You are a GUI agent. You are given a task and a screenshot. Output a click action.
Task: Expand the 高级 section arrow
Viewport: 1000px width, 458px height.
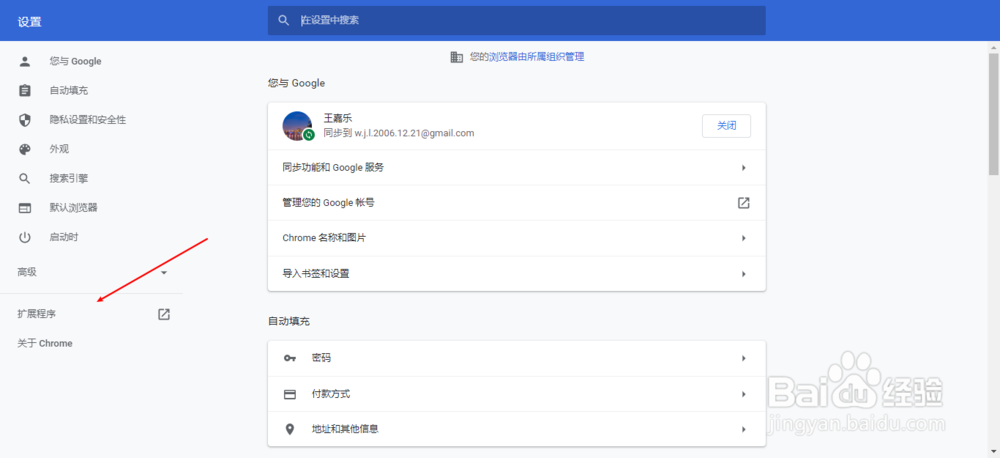tap(164, 272)
